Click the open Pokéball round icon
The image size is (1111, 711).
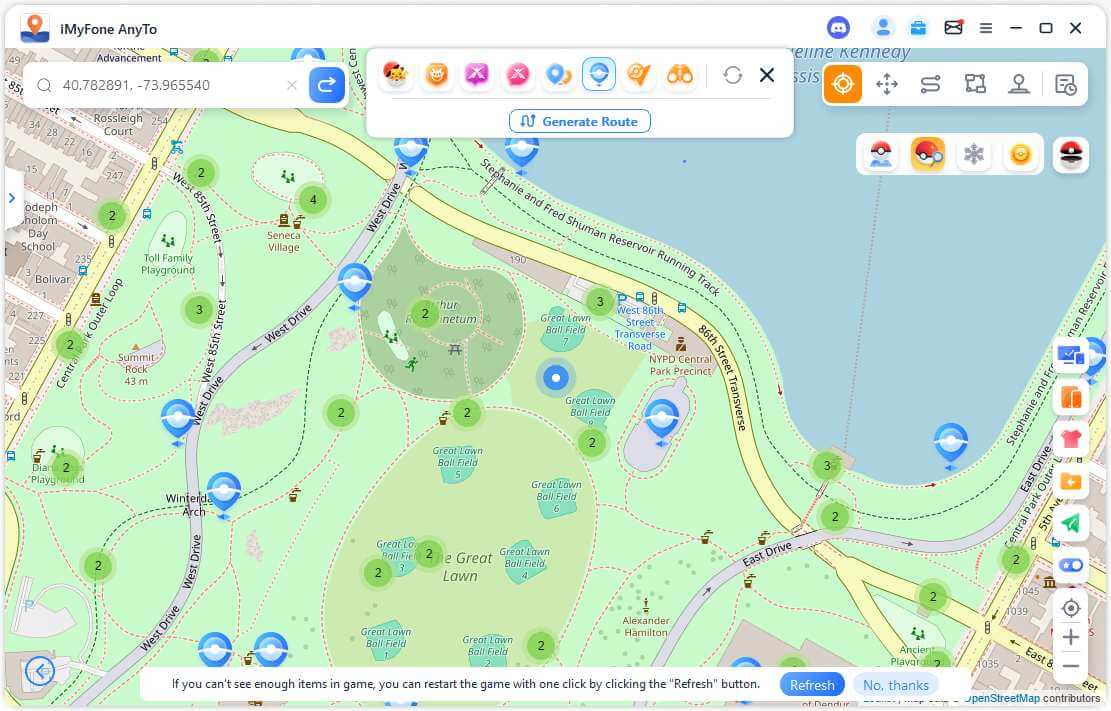click(1071, 154)
